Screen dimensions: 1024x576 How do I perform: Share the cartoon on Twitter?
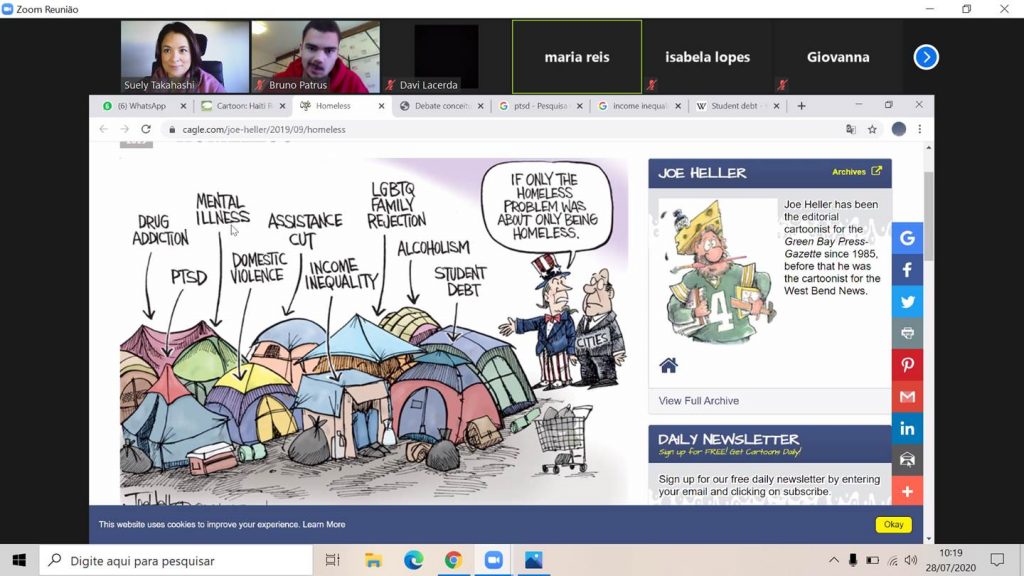click(907, 302)
